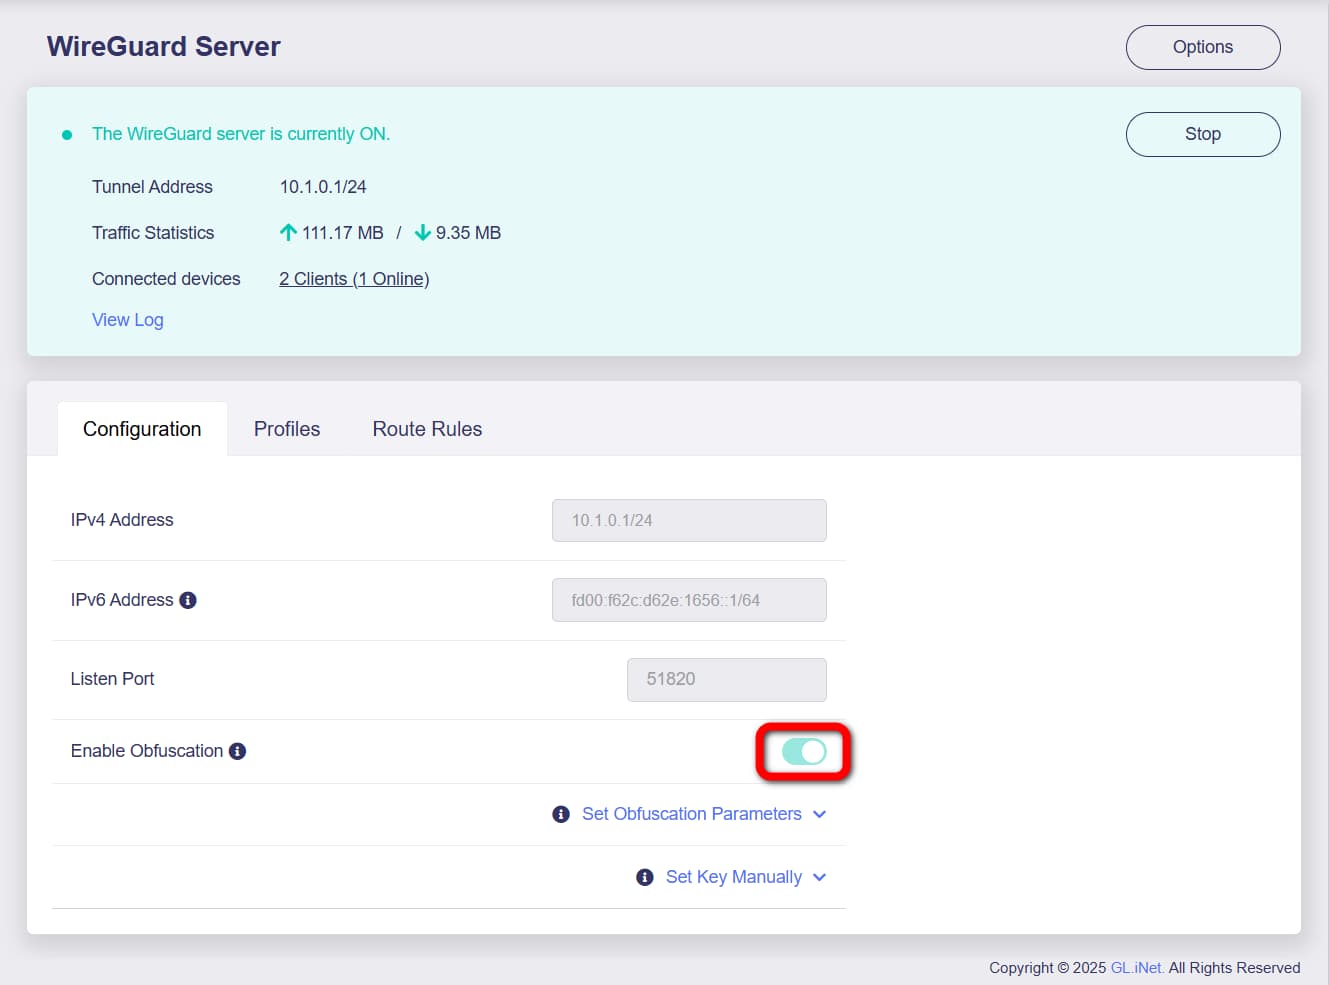Click info icon beside Enable Obfuscation
The height and width of the screenshot is (985, 1329).
pos(237,751)
